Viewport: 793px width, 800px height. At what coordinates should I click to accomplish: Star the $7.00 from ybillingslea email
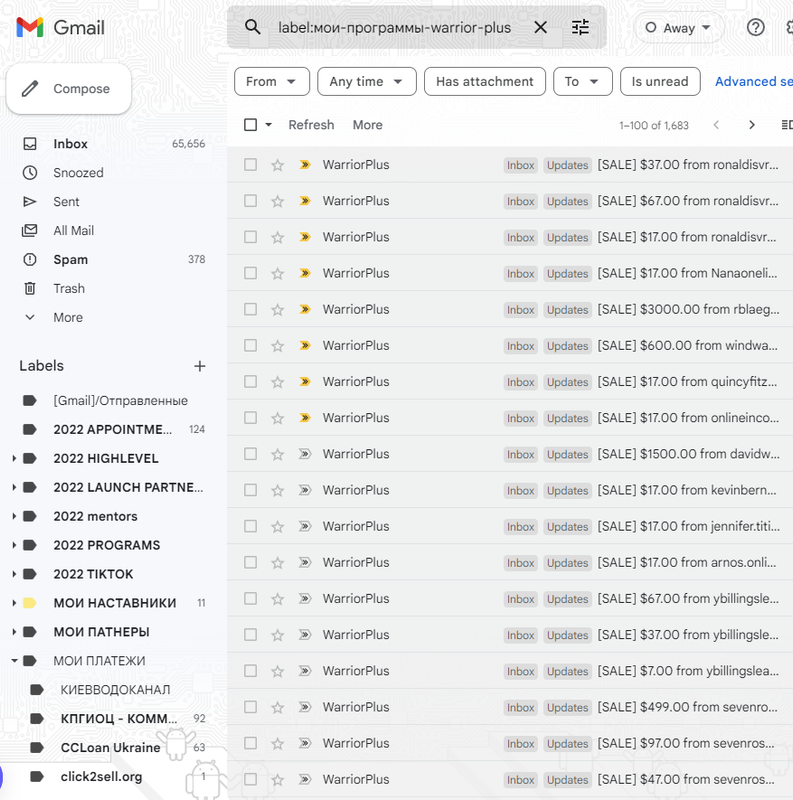277,671
